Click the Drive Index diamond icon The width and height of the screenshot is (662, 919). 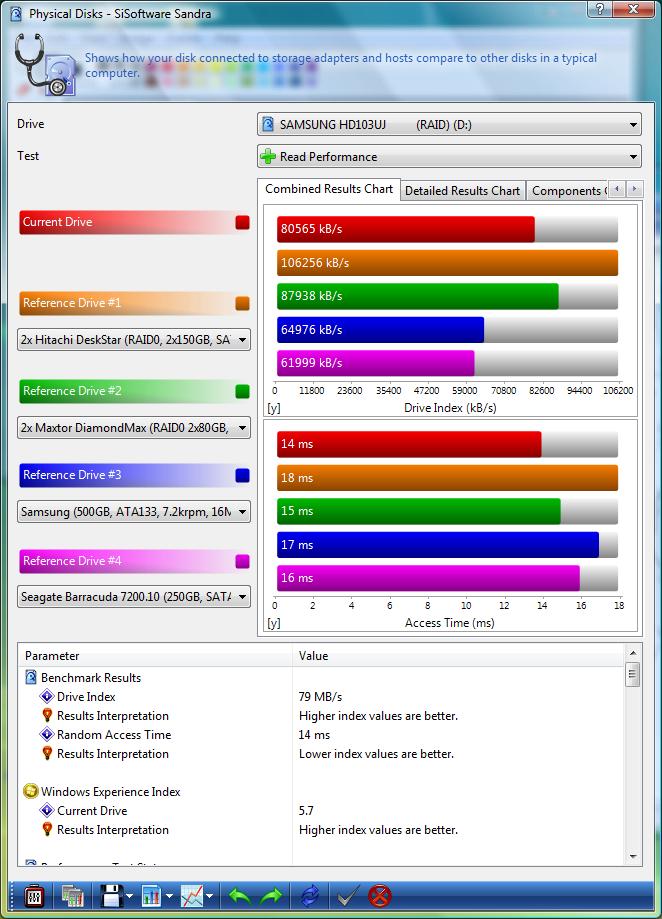47,696
